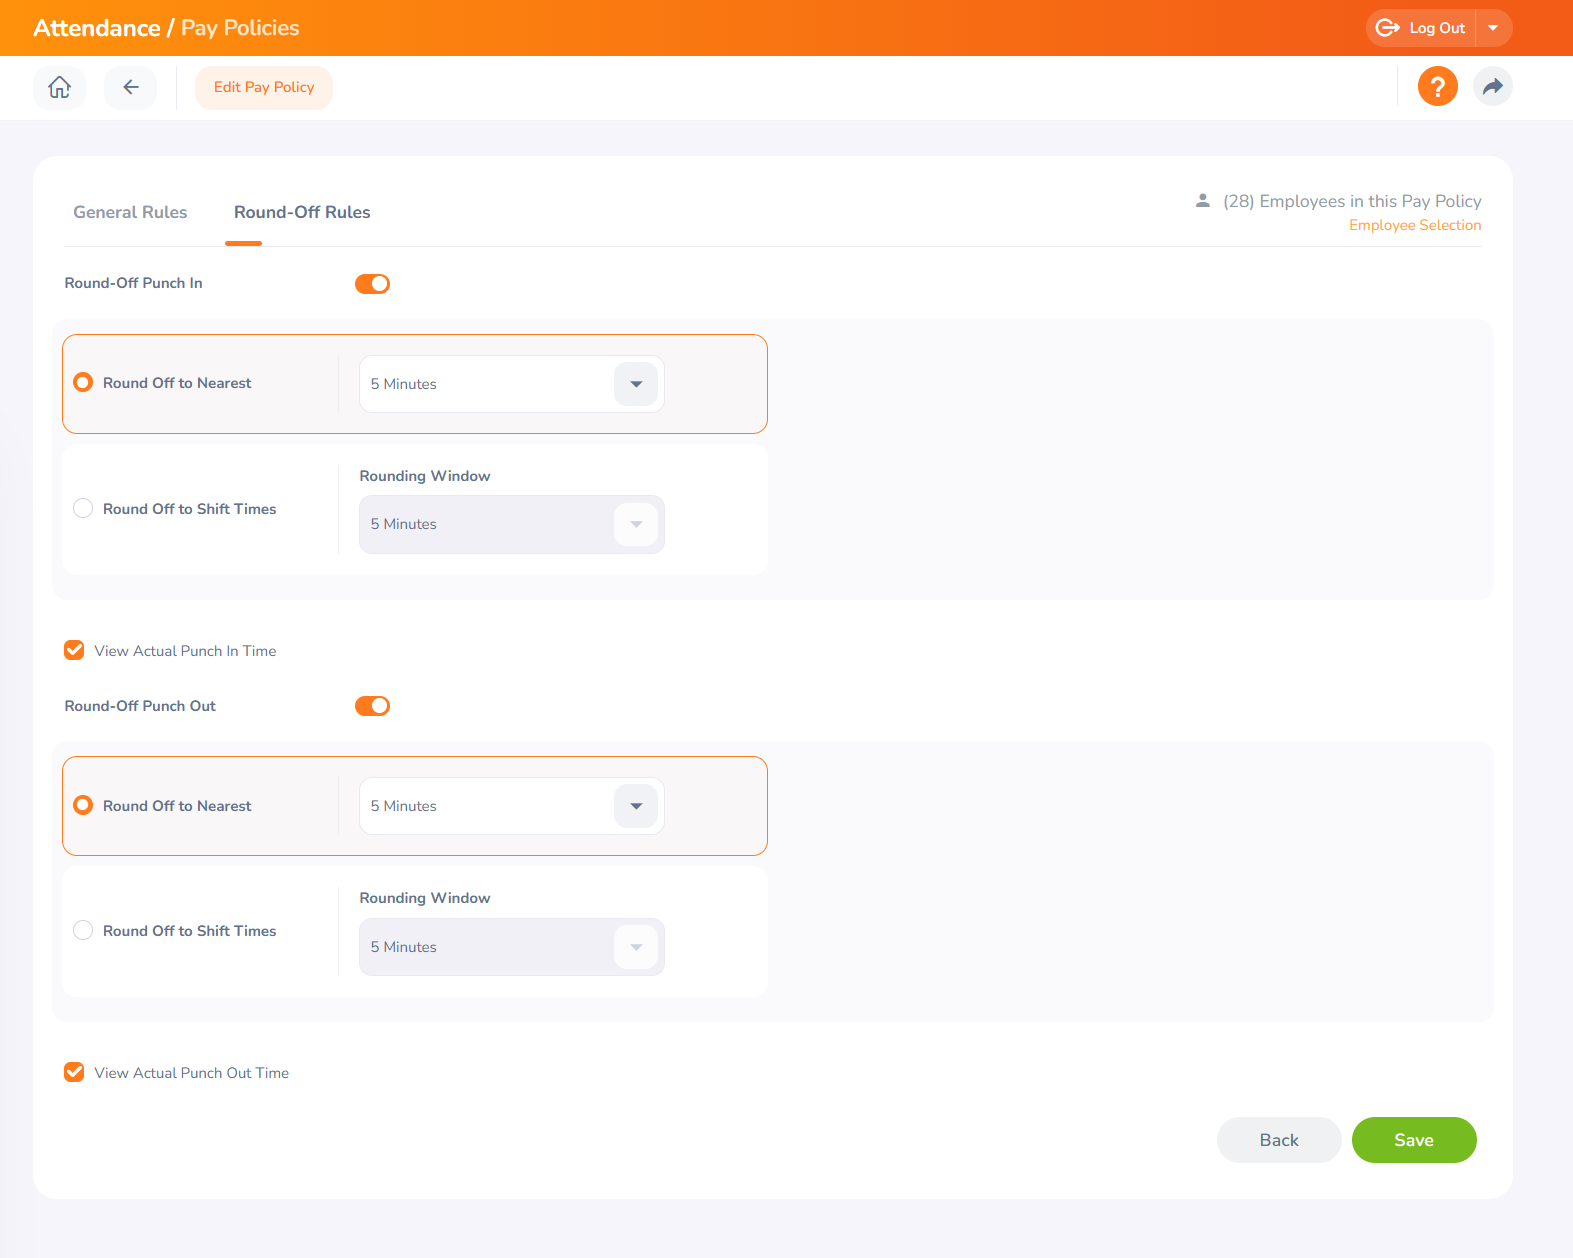This screenshot has width=1573, height=1258.
Task: Open Punch Out Rounding Window dropdown
Action: [x=512, y=947]
